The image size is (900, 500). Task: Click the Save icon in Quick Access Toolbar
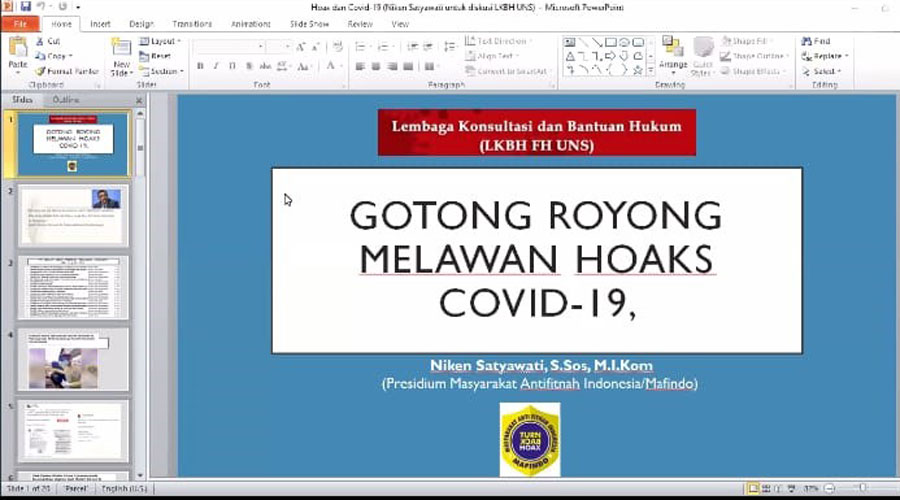(26, 7)
